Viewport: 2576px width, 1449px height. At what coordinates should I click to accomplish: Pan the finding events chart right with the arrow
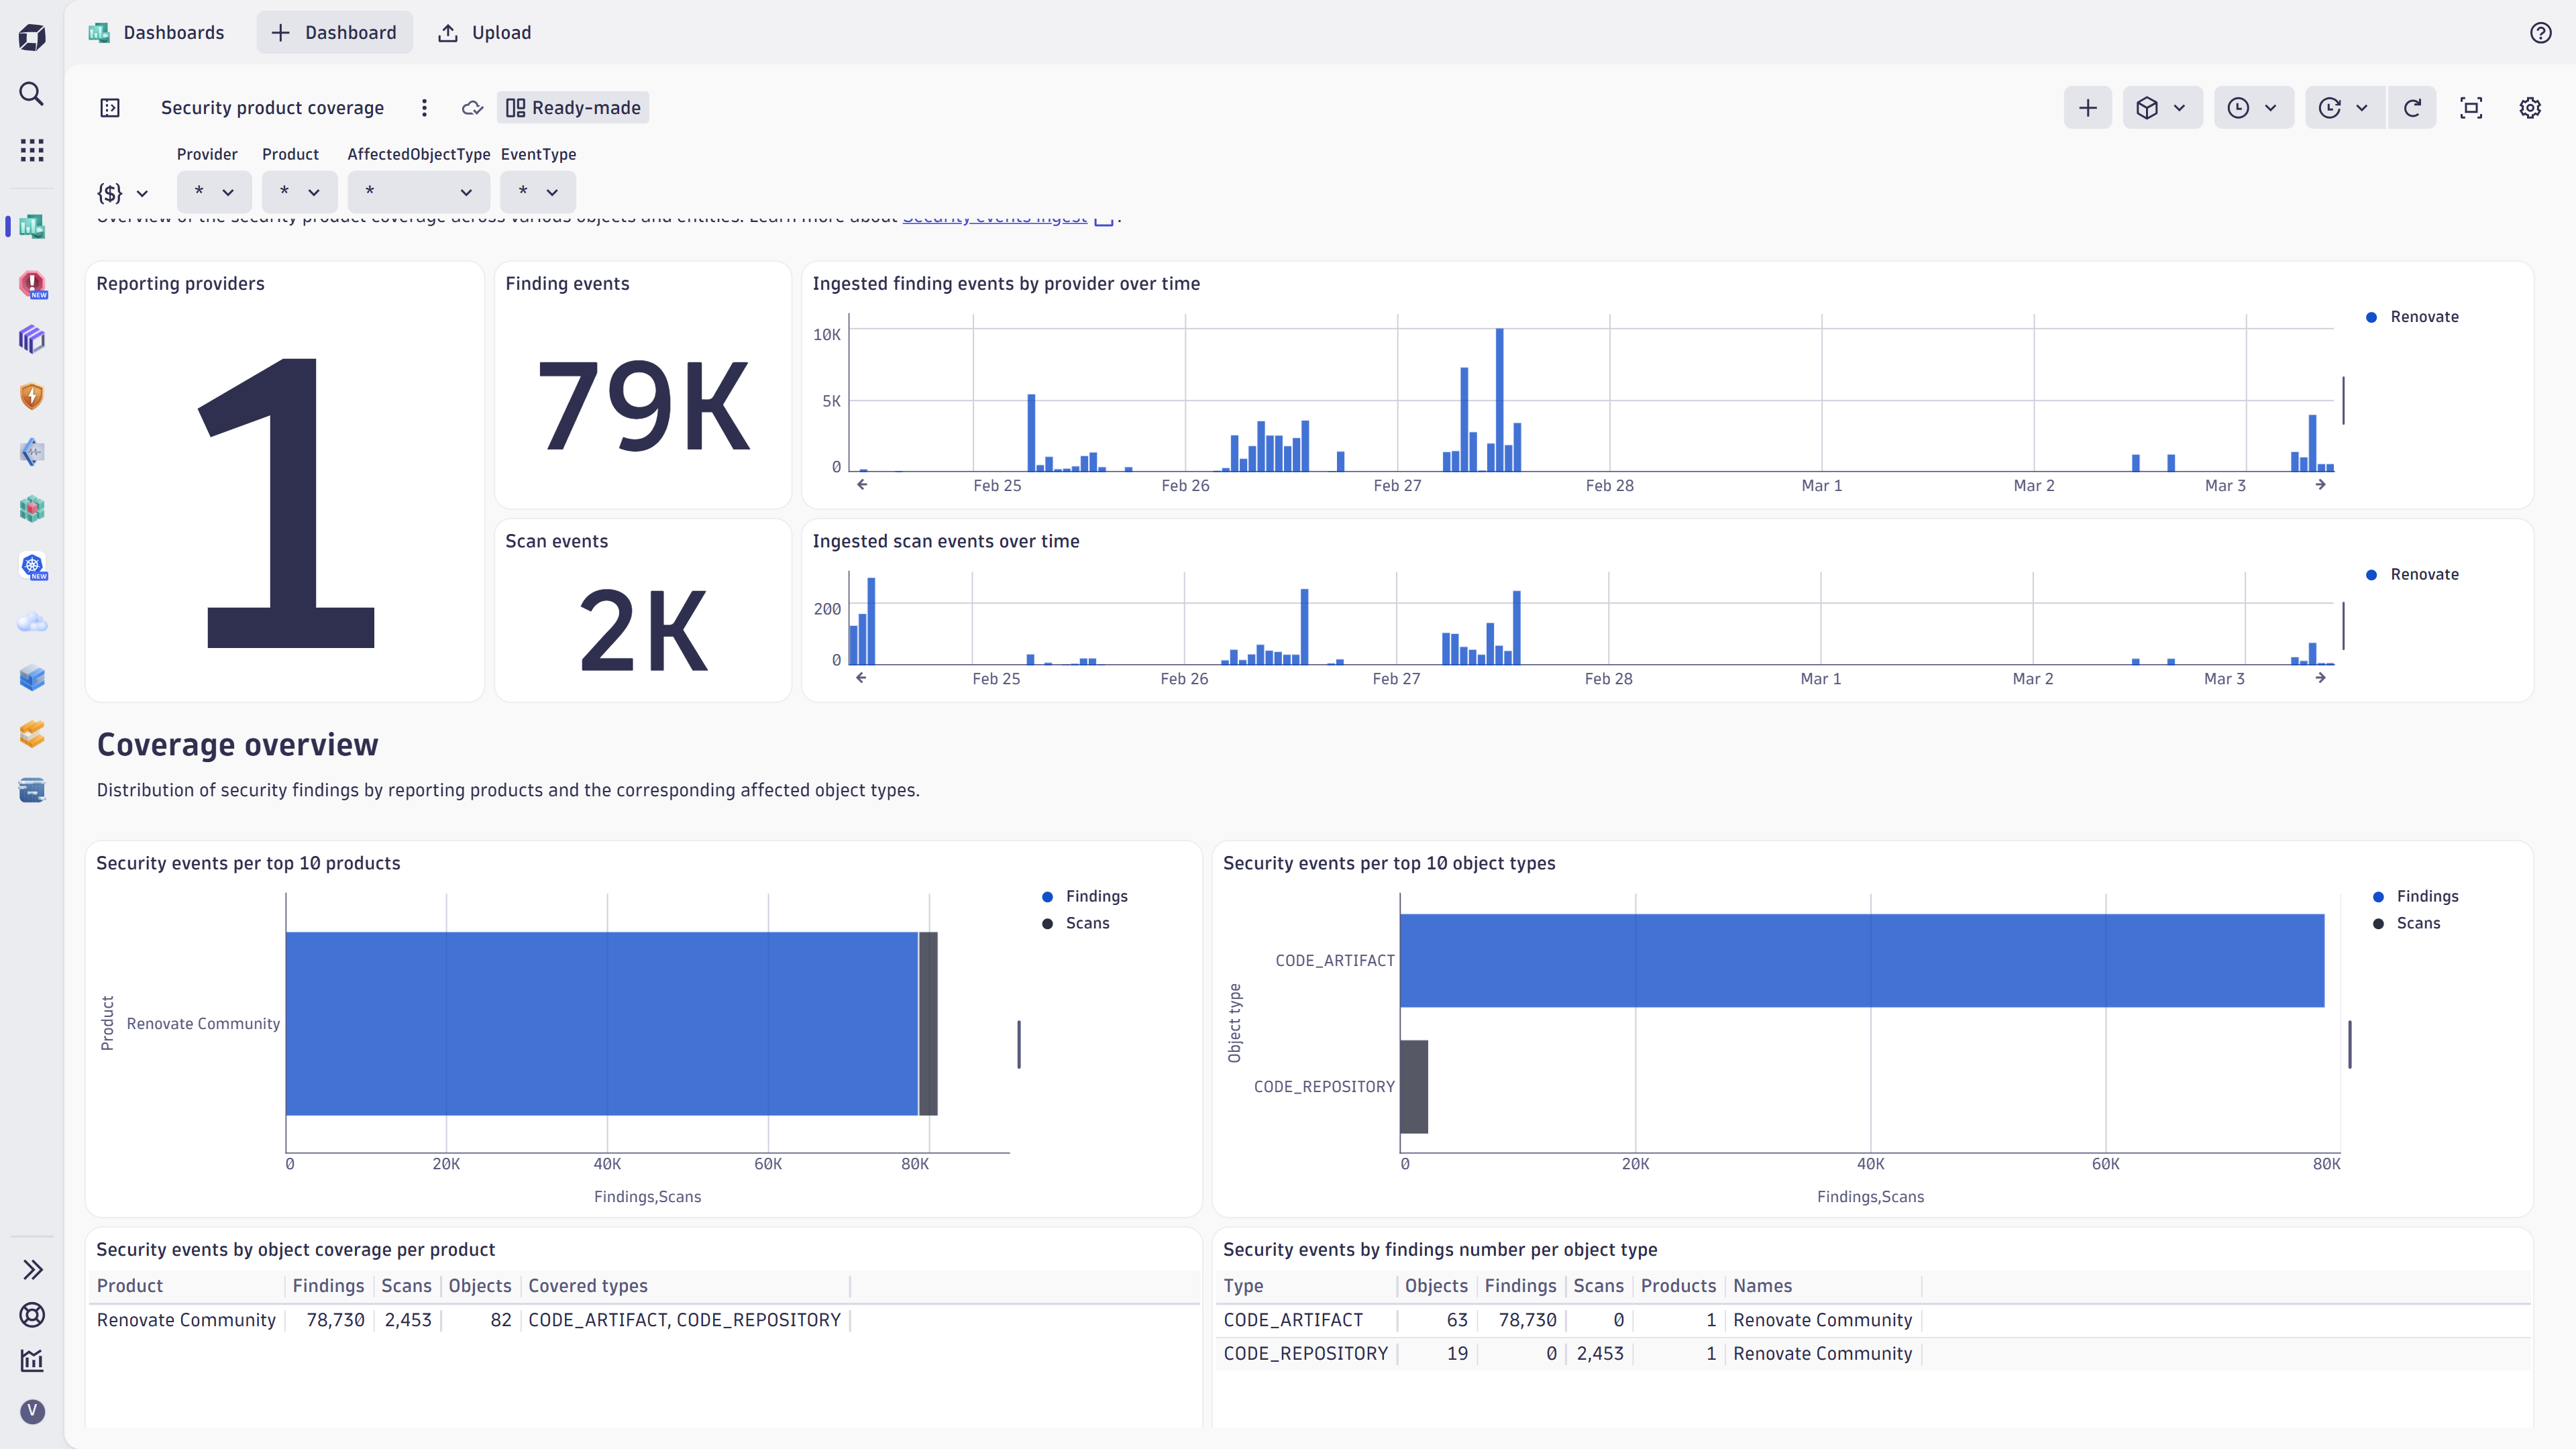[x=2321, y=484]
